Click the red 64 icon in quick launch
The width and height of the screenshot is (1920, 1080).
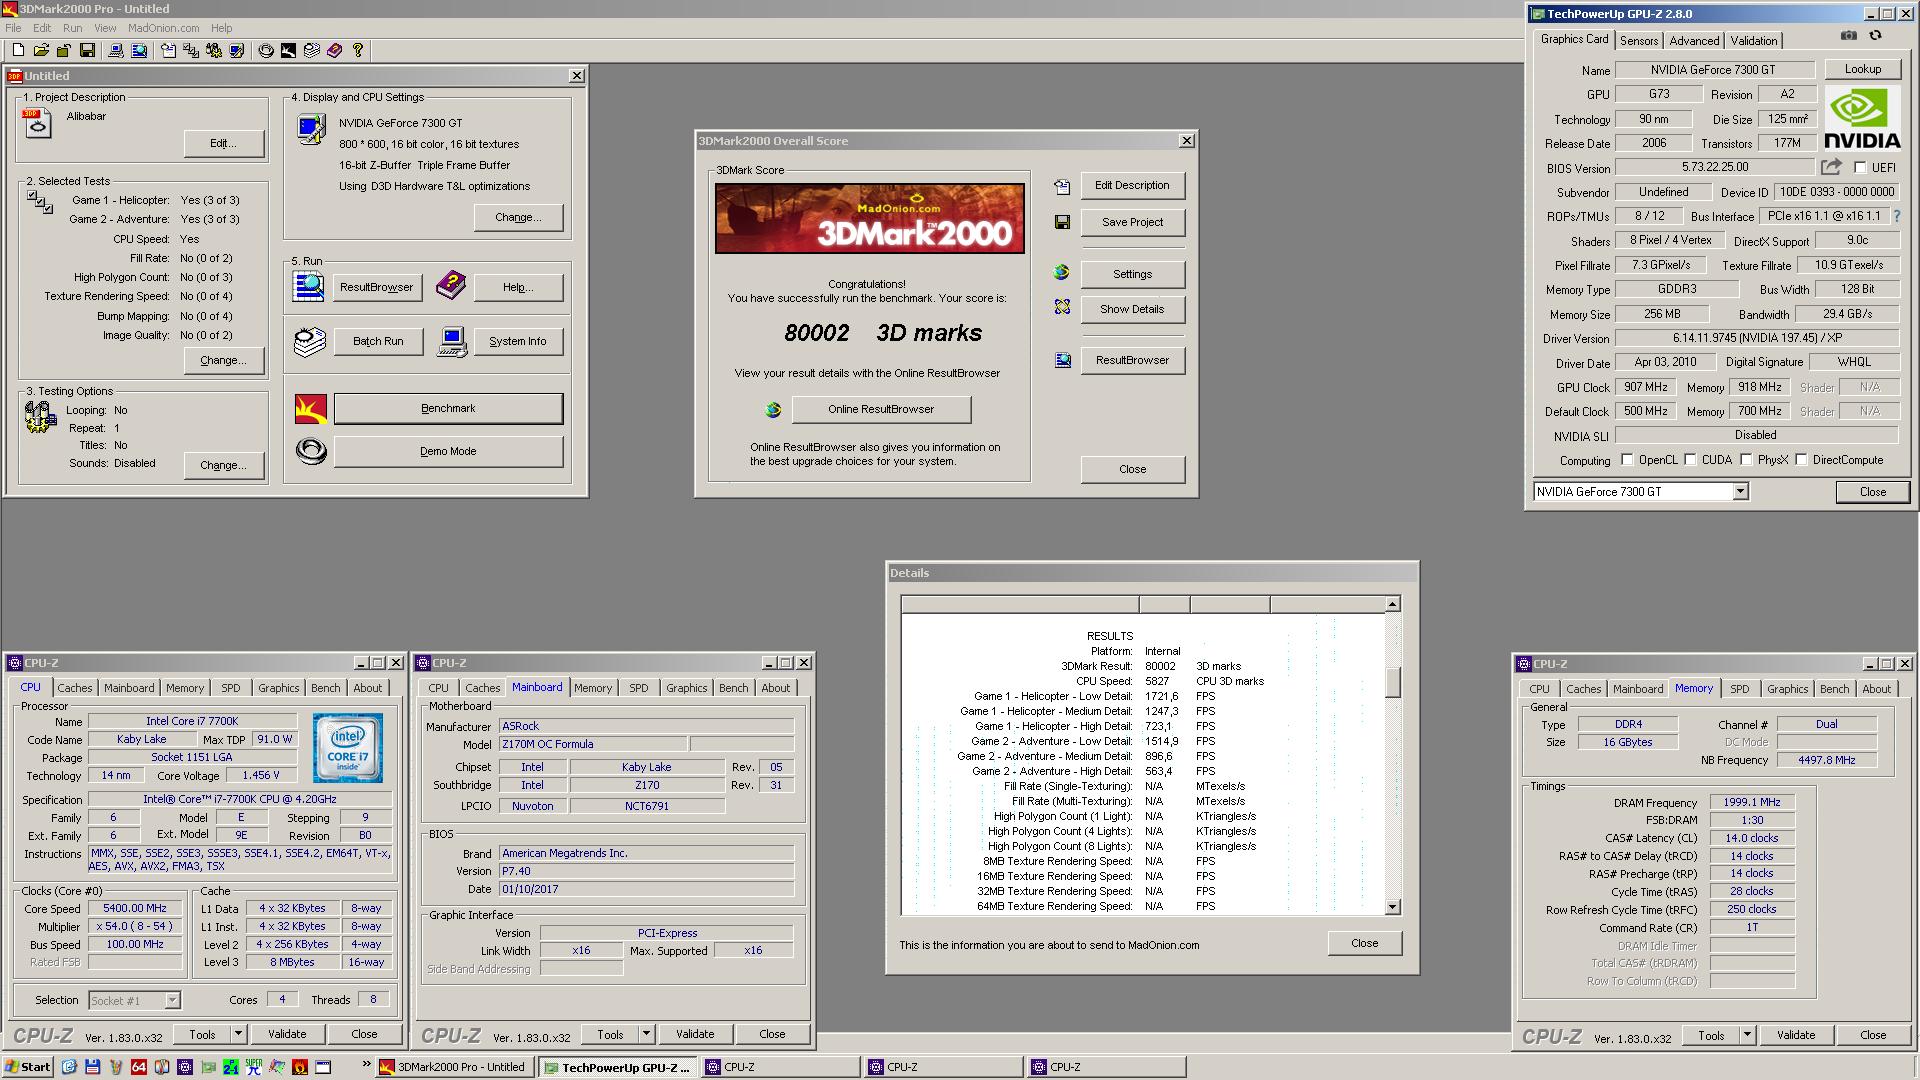pyautogui.click(x=139, y=1067)
